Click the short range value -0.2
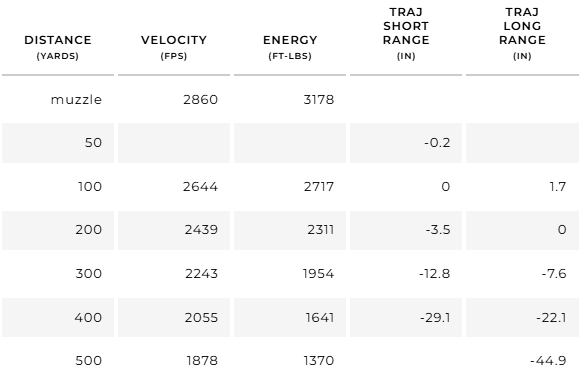 coord(437,143)
